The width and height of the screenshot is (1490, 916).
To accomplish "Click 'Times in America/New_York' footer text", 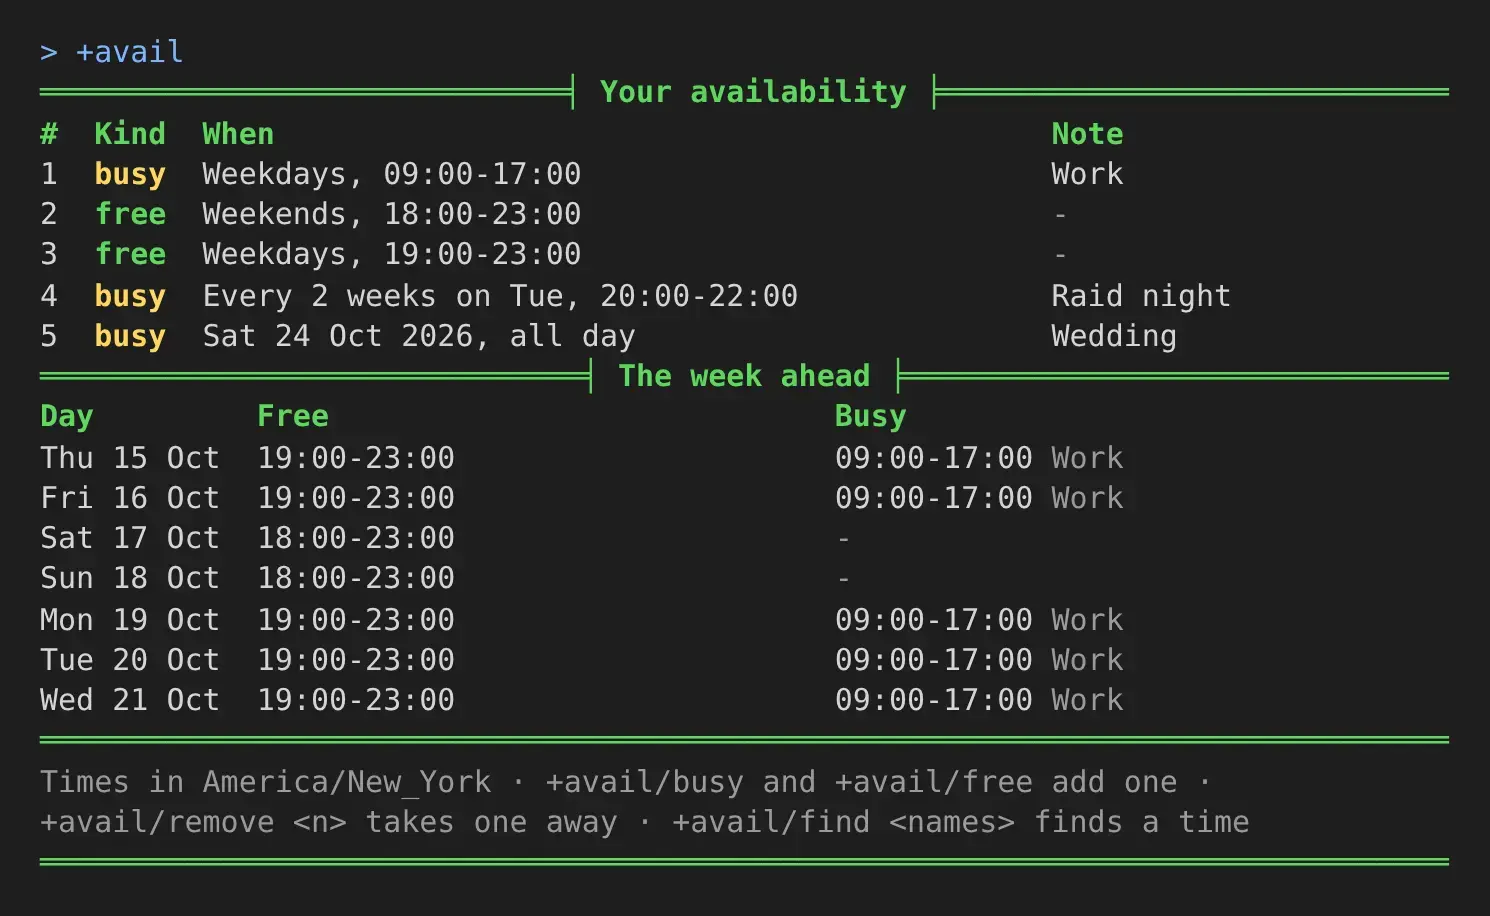I will pyautogui.click(x=266, y=782).
